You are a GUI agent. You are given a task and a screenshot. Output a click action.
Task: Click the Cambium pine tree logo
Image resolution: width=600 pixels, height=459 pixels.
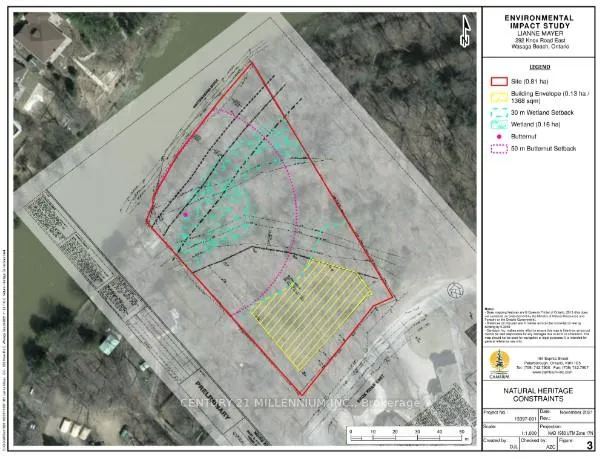[499, 364]
